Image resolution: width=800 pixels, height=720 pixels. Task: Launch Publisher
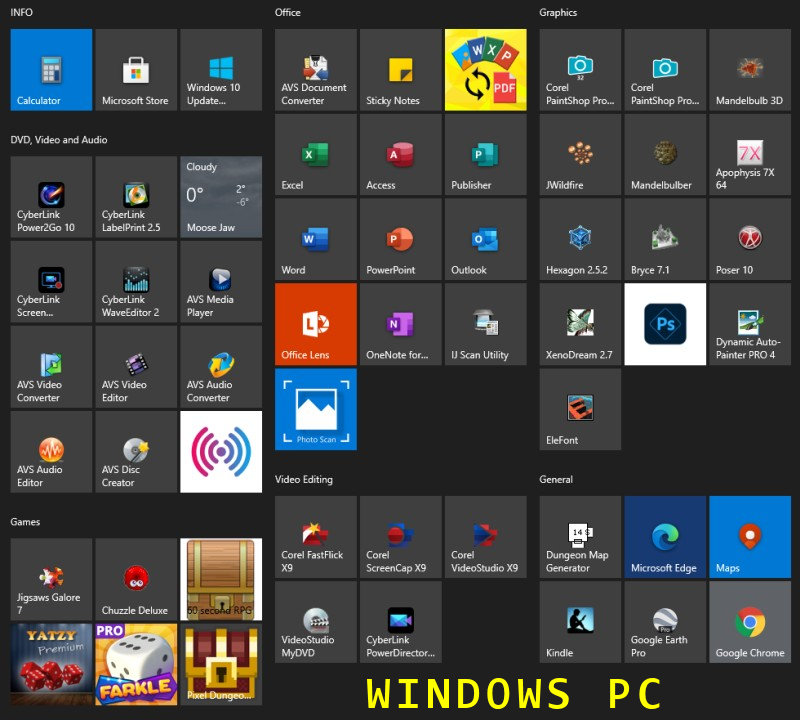(x=486, y=155)
